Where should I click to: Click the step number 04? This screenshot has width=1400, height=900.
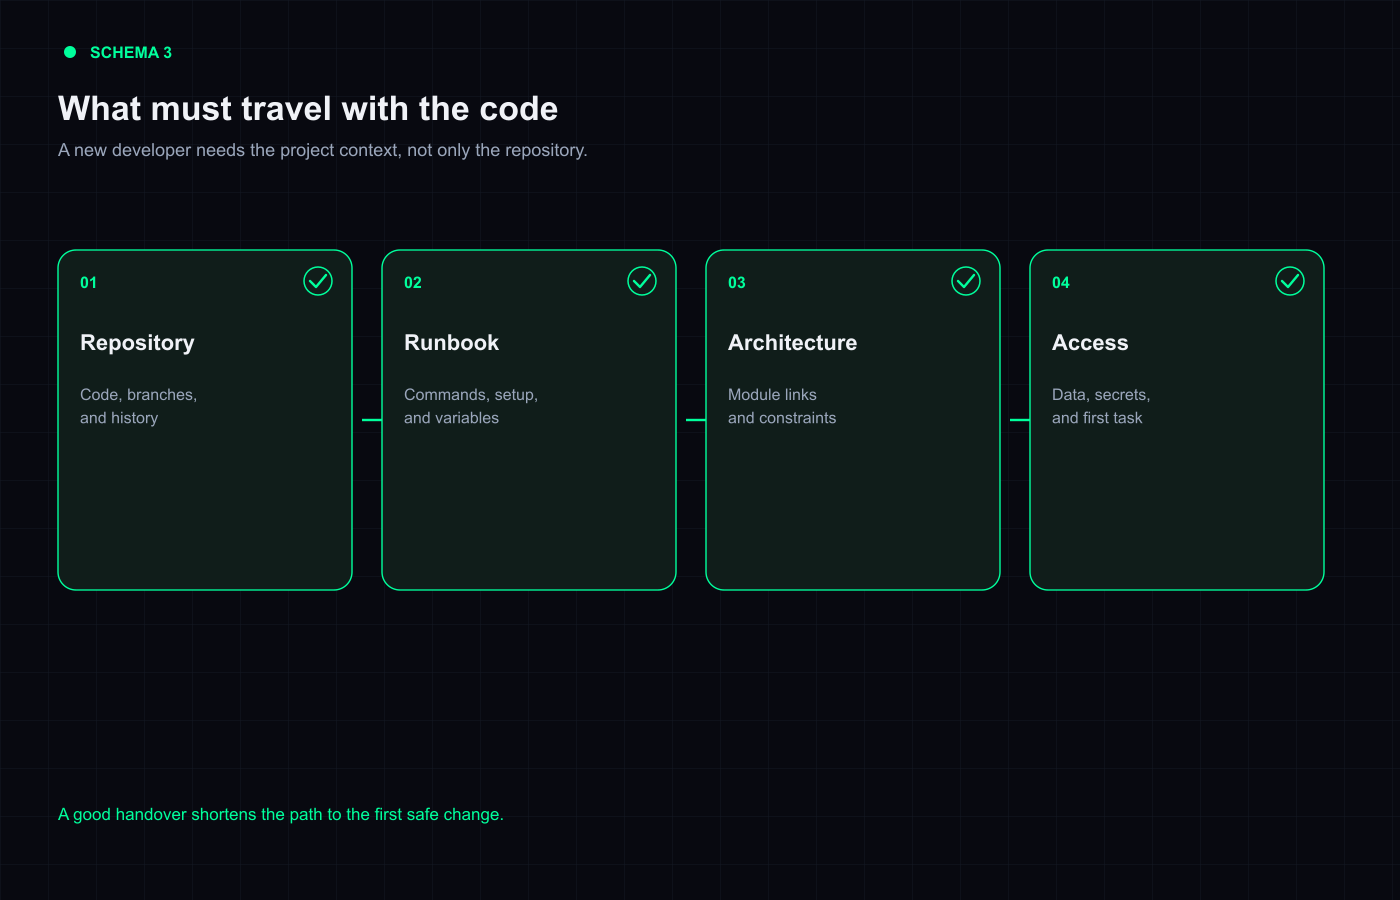pos(1061,283)
